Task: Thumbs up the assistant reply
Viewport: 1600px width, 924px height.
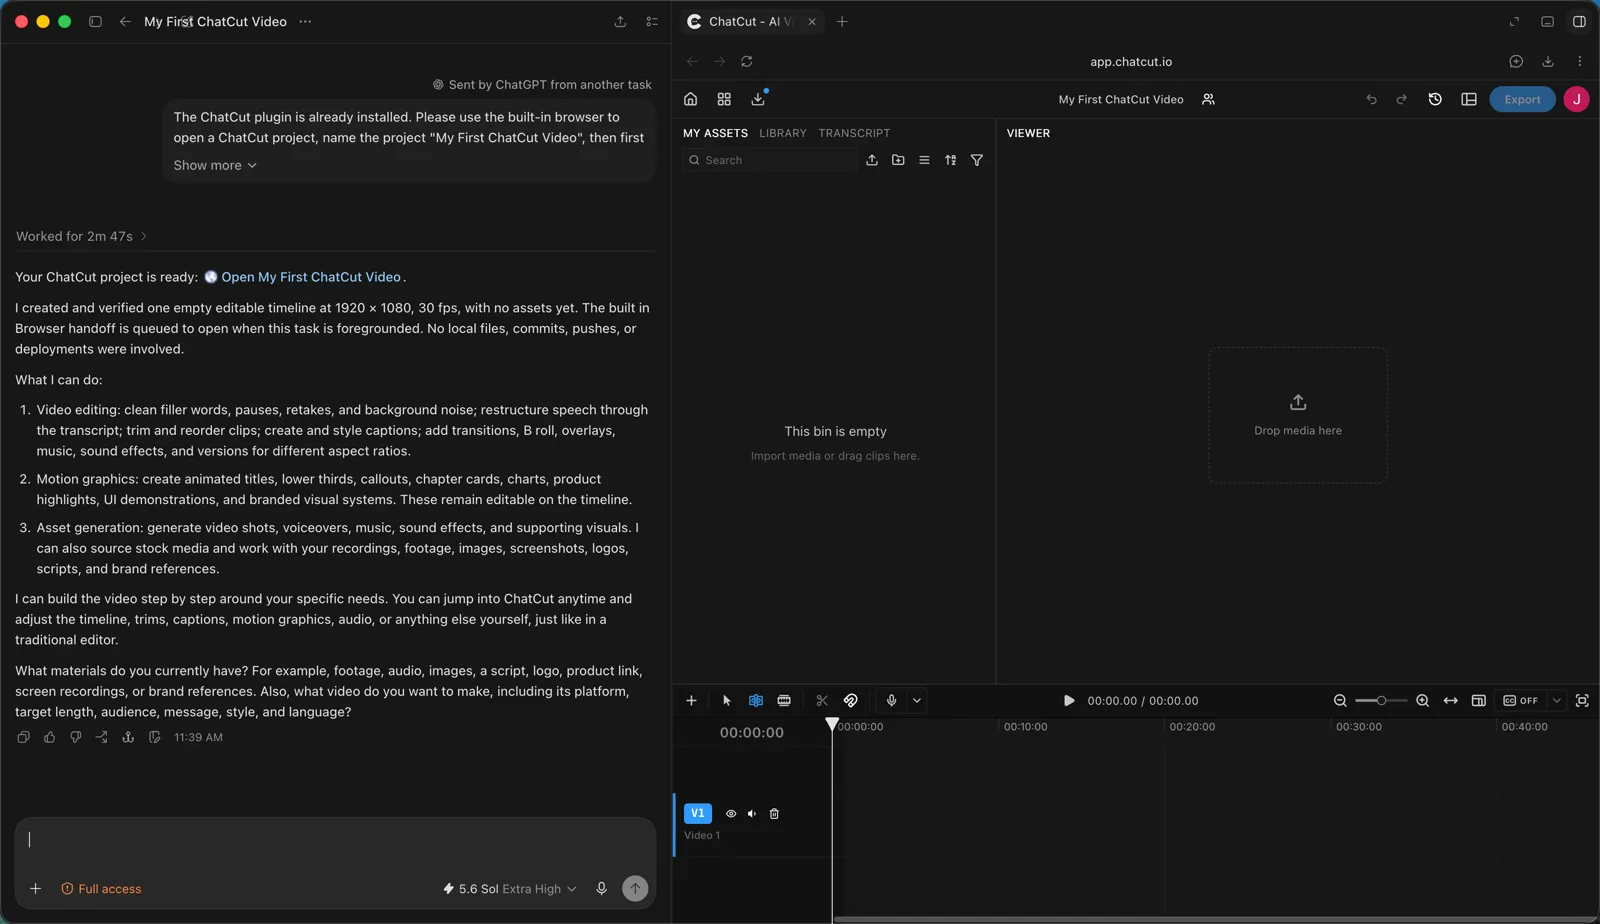Action: (49, 737)
